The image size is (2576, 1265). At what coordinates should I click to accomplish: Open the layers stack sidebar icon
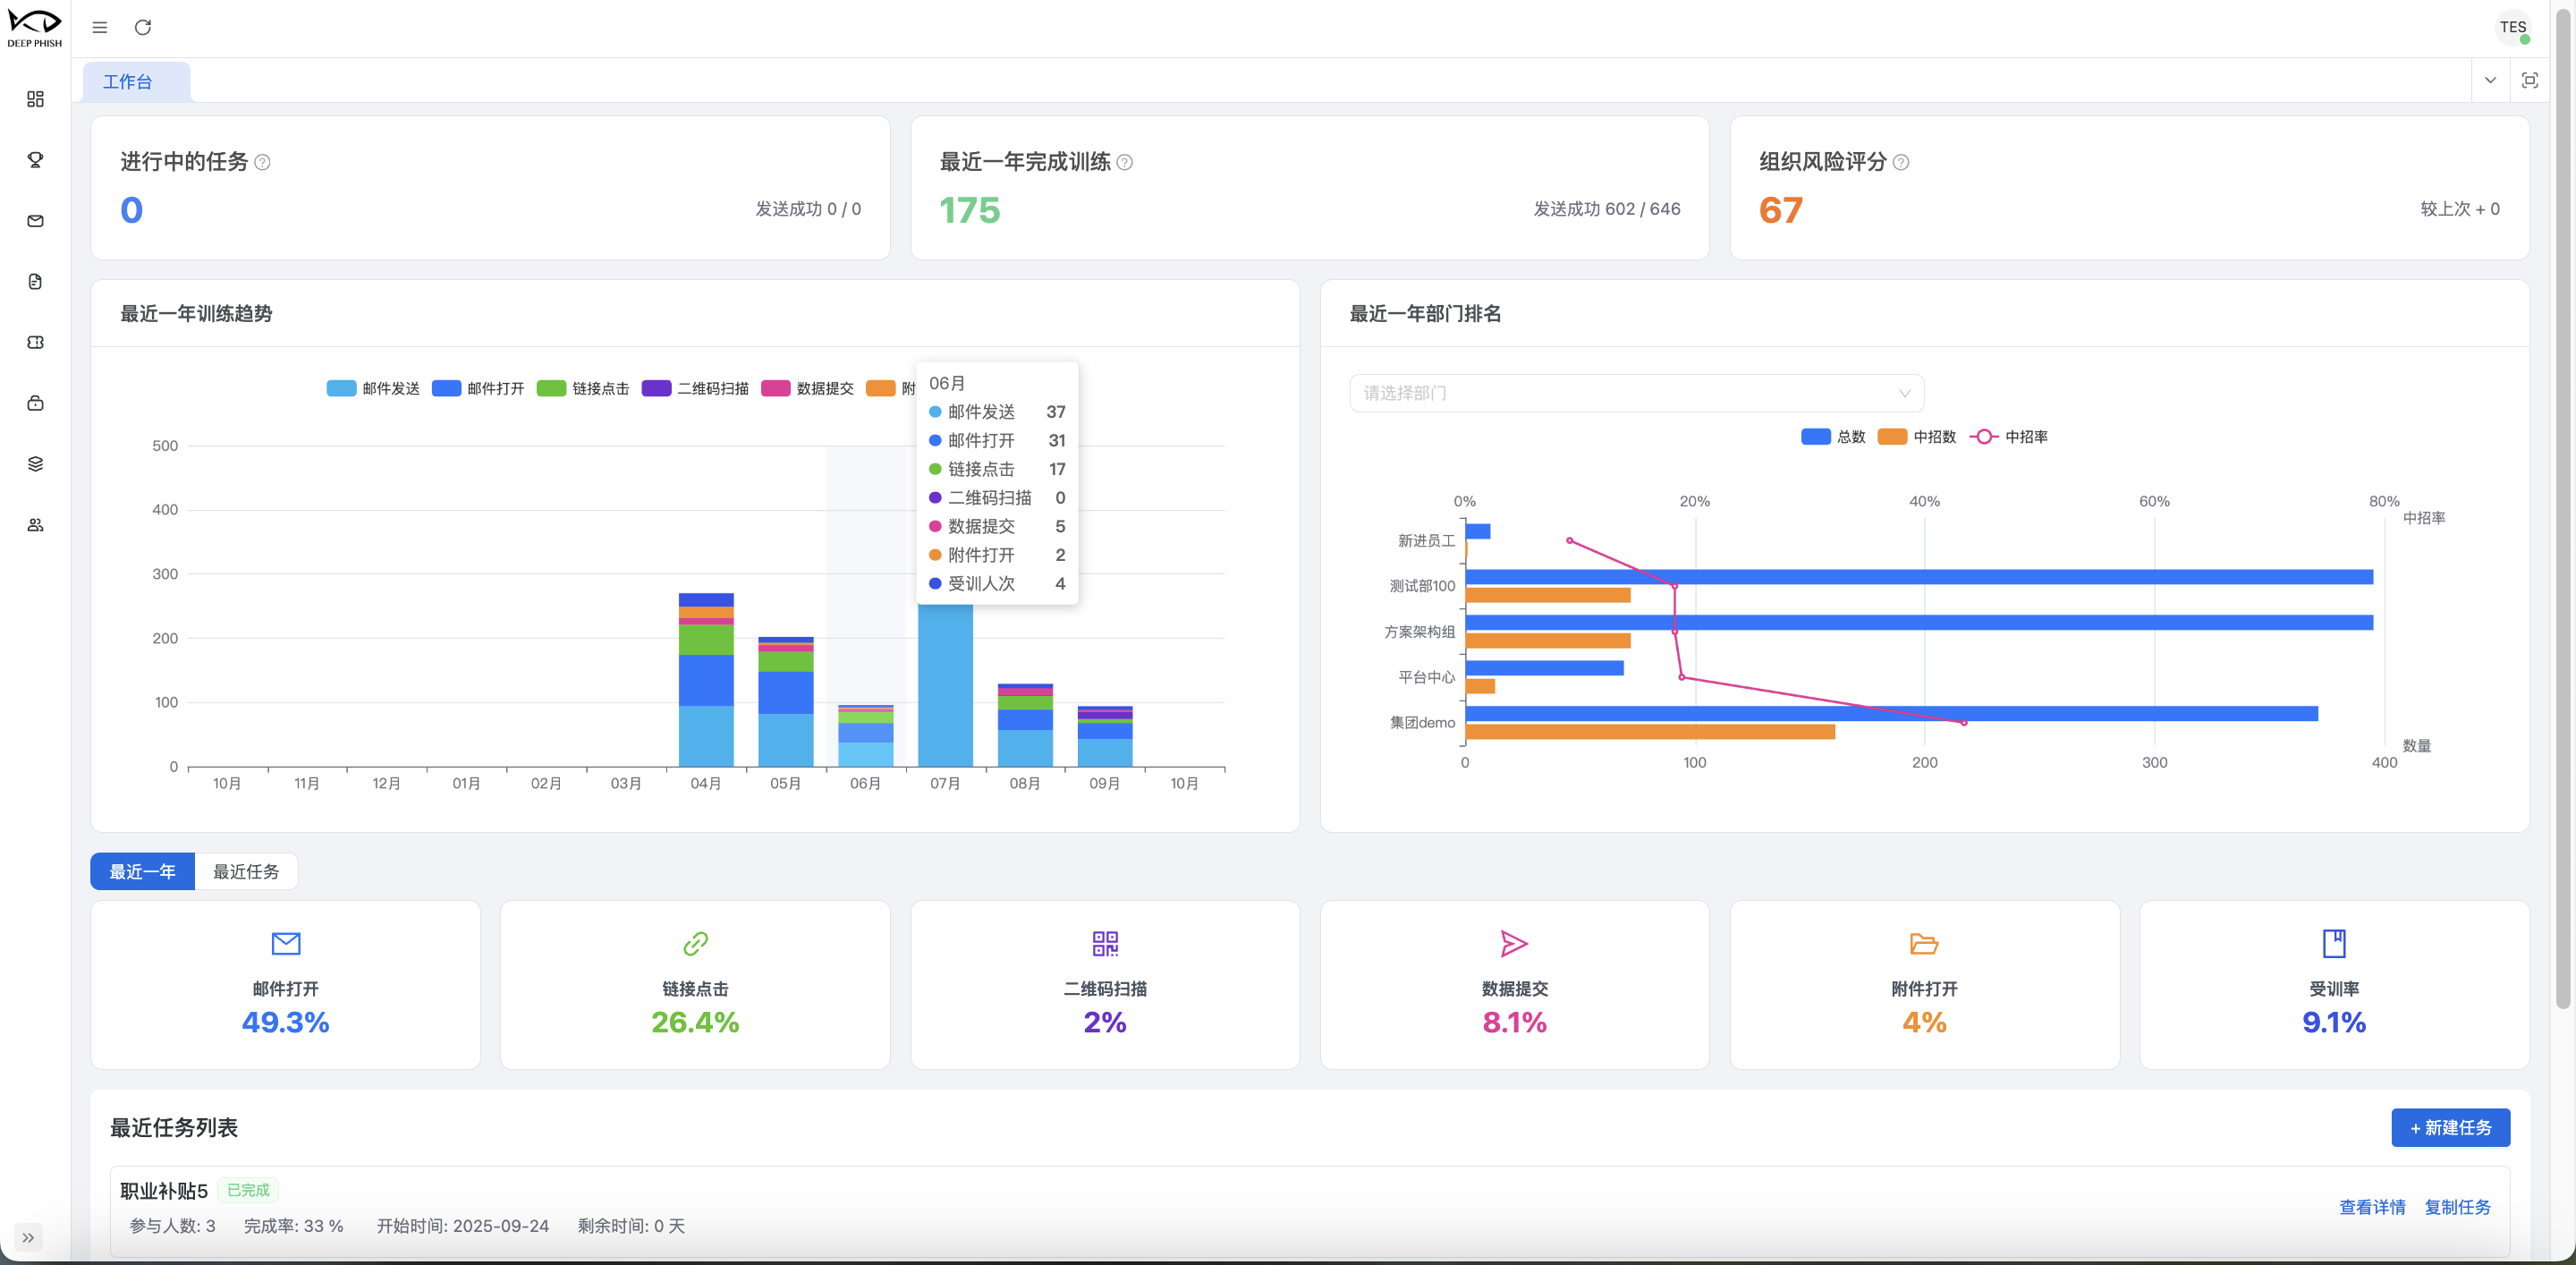click(35, 464)
